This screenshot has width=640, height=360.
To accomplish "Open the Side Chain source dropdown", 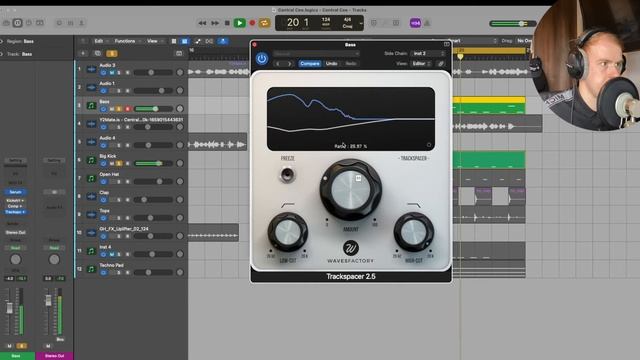I will [x=427, y=53].
